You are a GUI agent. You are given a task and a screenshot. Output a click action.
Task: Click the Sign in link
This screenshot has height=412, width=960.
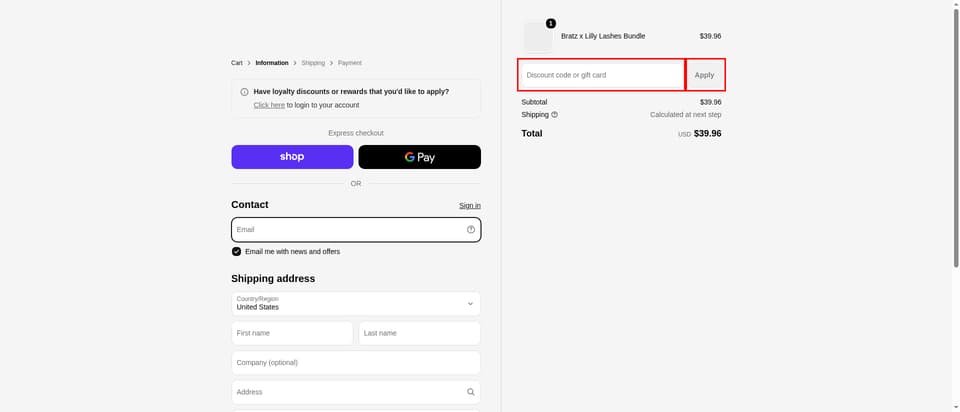[x=470, y=206]
